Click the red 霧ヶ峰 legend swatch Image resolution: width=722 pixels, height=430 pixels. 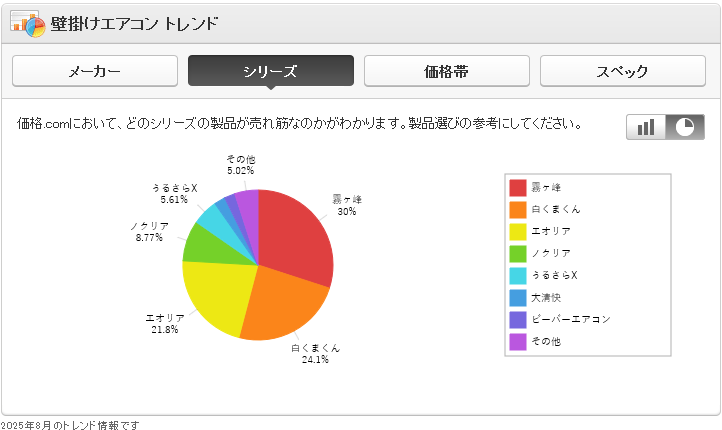pyautogui.click(x=518, y=188)
